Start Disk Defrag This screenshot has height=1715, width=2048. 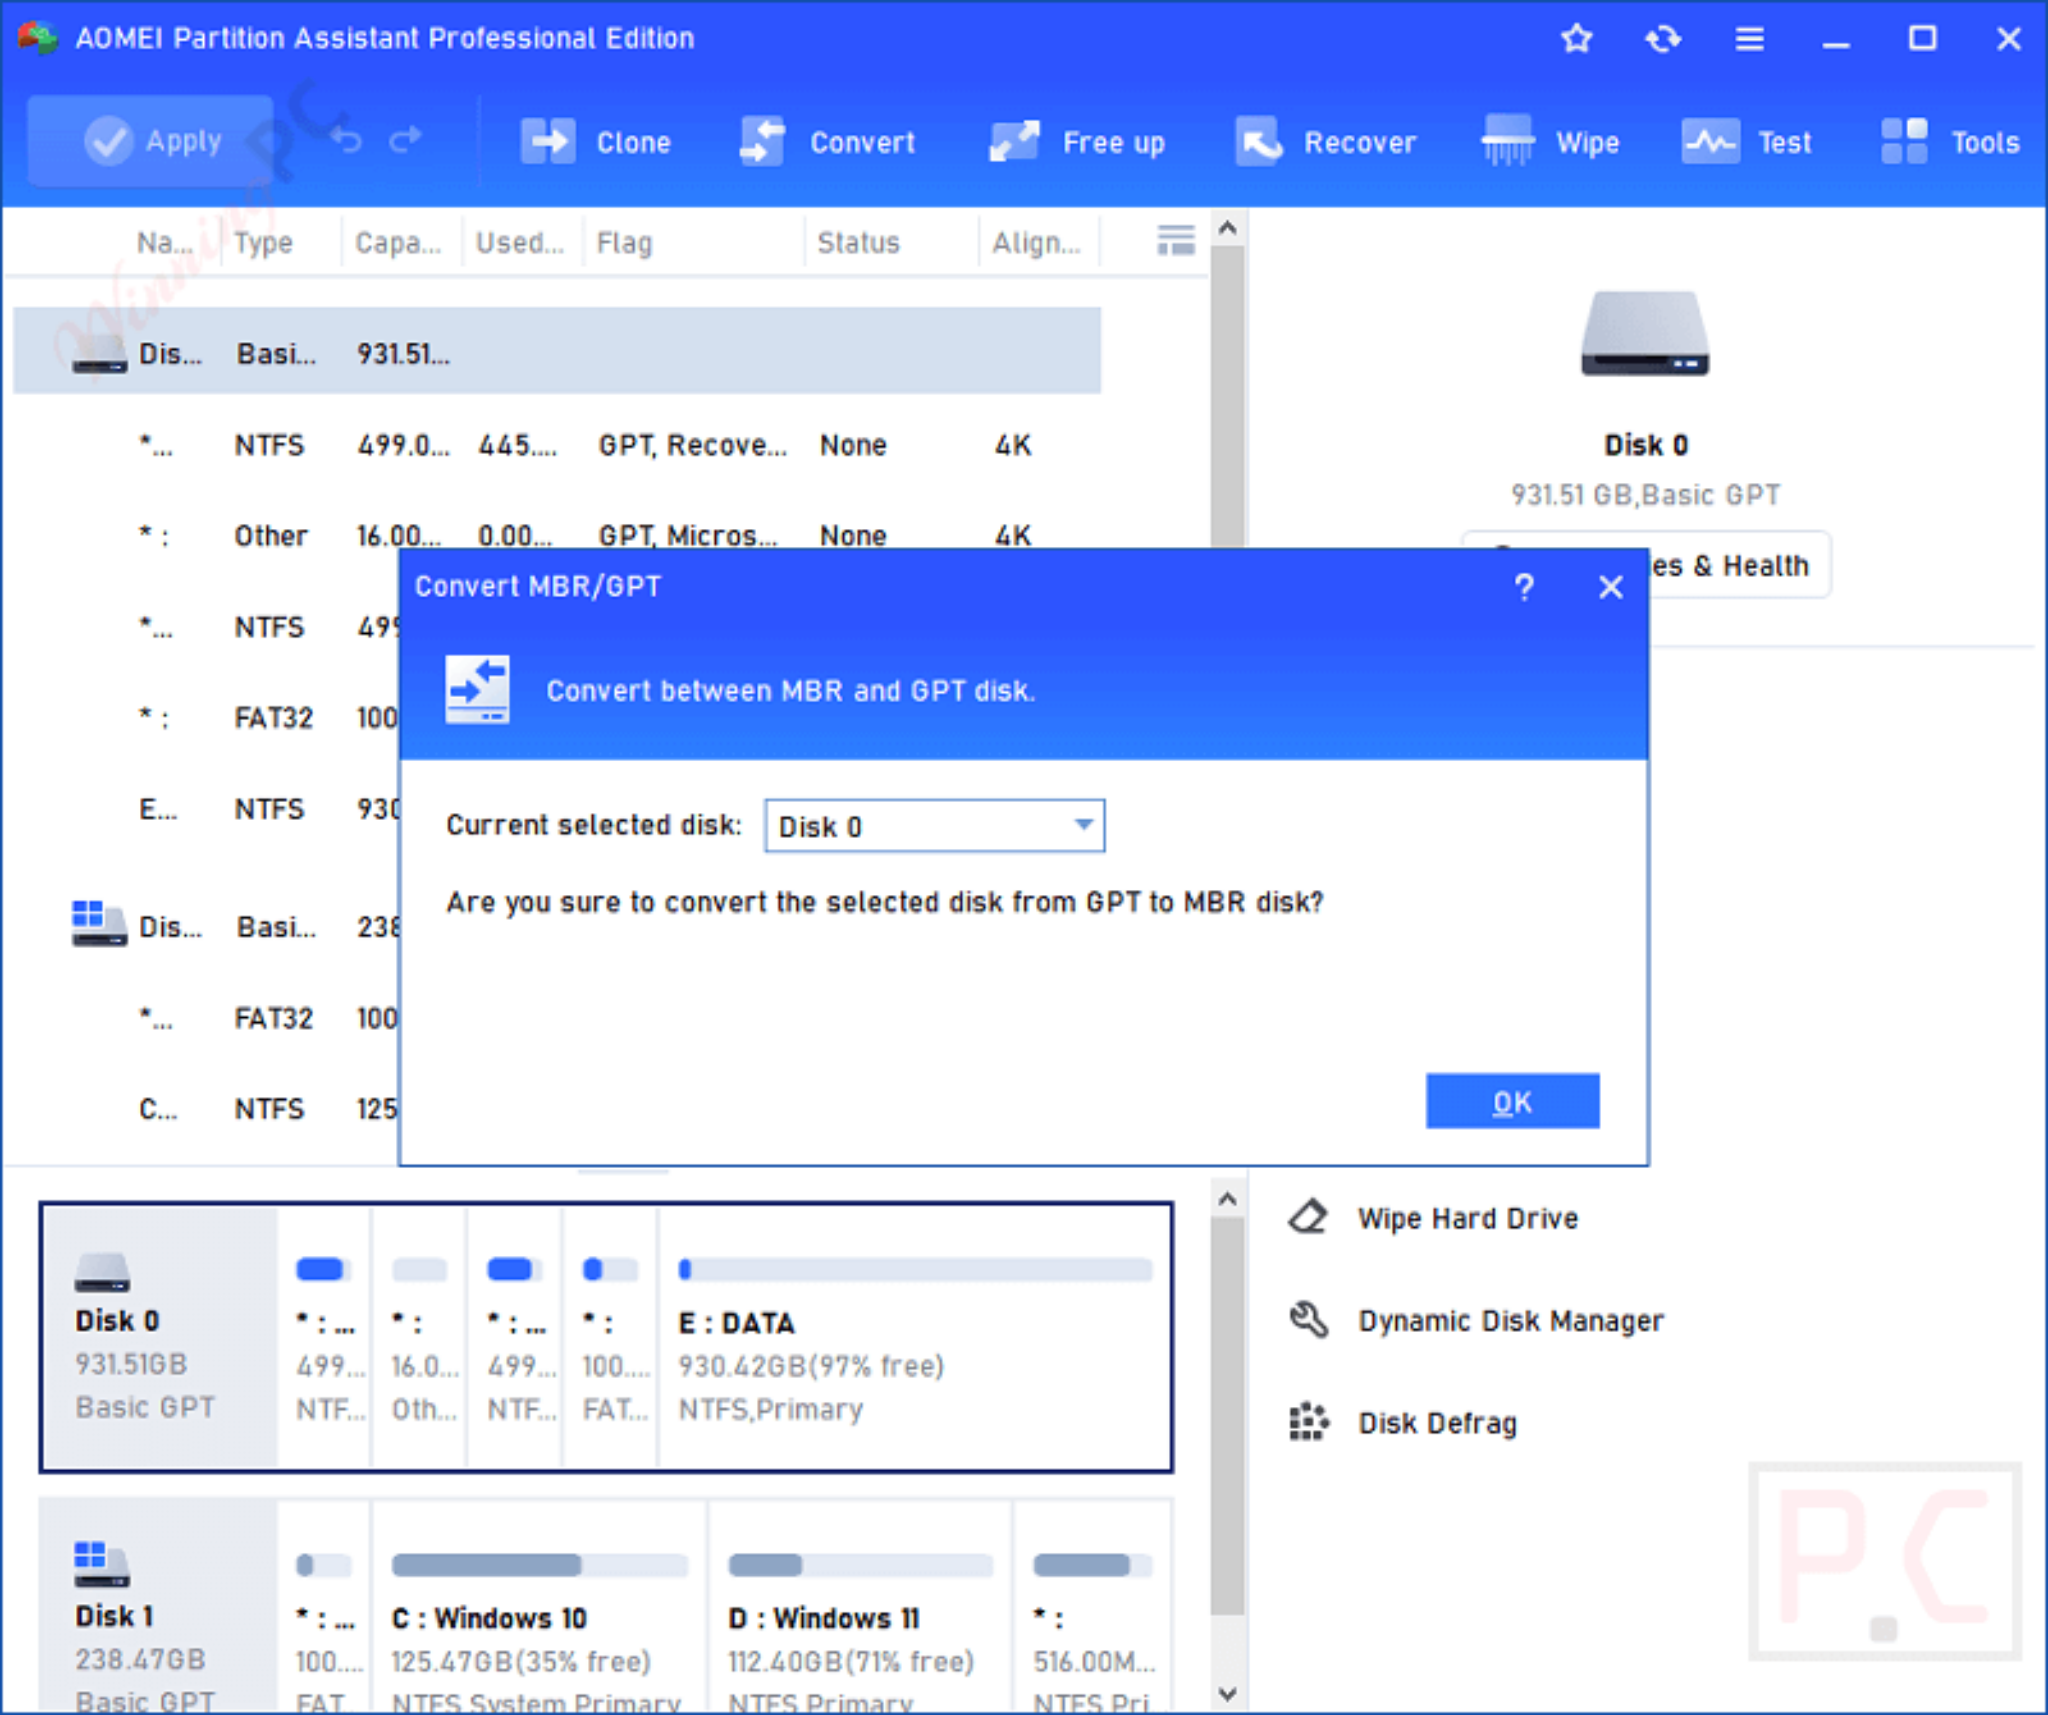pyautogui.click(x=1437, y=1422)
